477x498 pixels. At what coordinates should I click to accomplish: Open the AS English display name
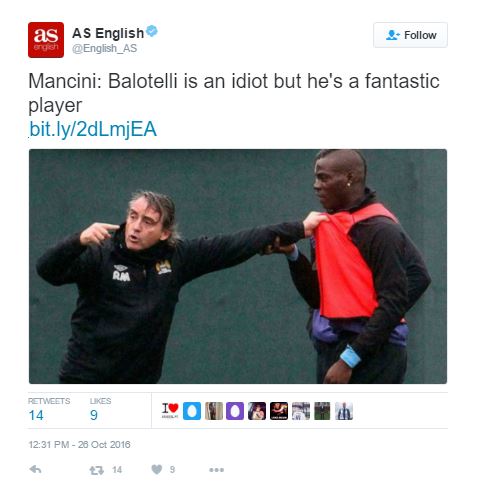108,33
